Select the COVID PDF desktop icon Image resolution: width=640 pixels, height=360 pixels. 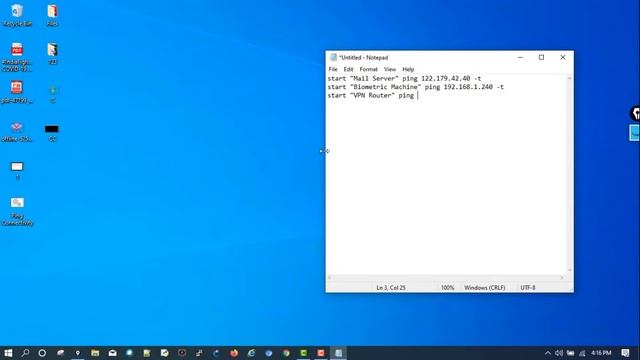click(17, 57)
